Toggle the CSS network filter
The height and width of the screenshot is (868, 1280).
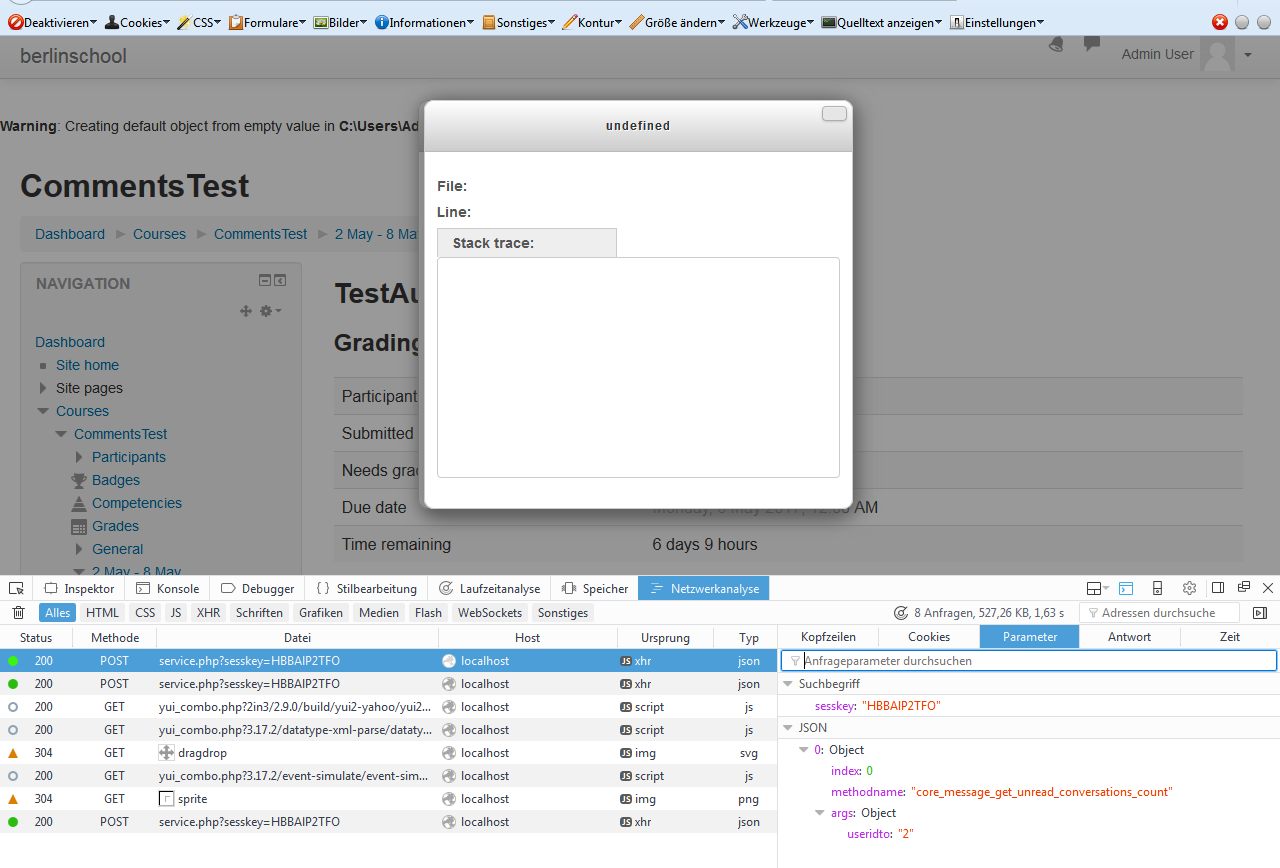tap(145, 612)
